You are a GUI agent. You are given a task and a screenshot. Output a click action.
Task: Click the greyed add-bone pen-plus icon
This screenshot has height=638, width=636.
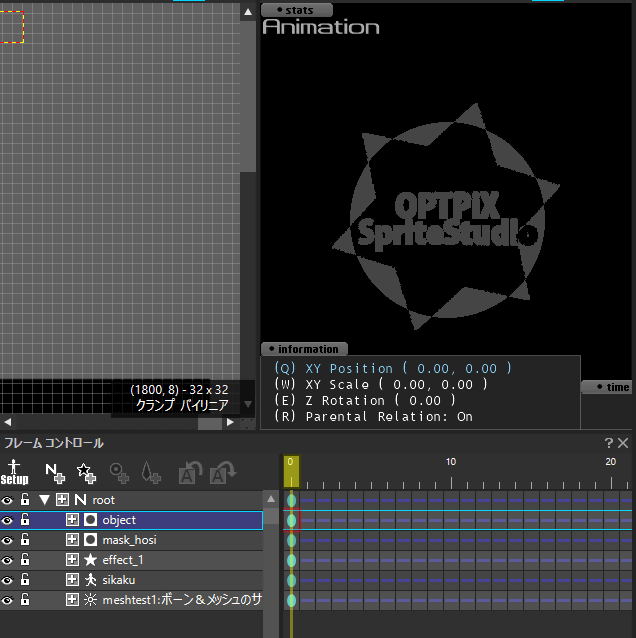tap(151, 473)
